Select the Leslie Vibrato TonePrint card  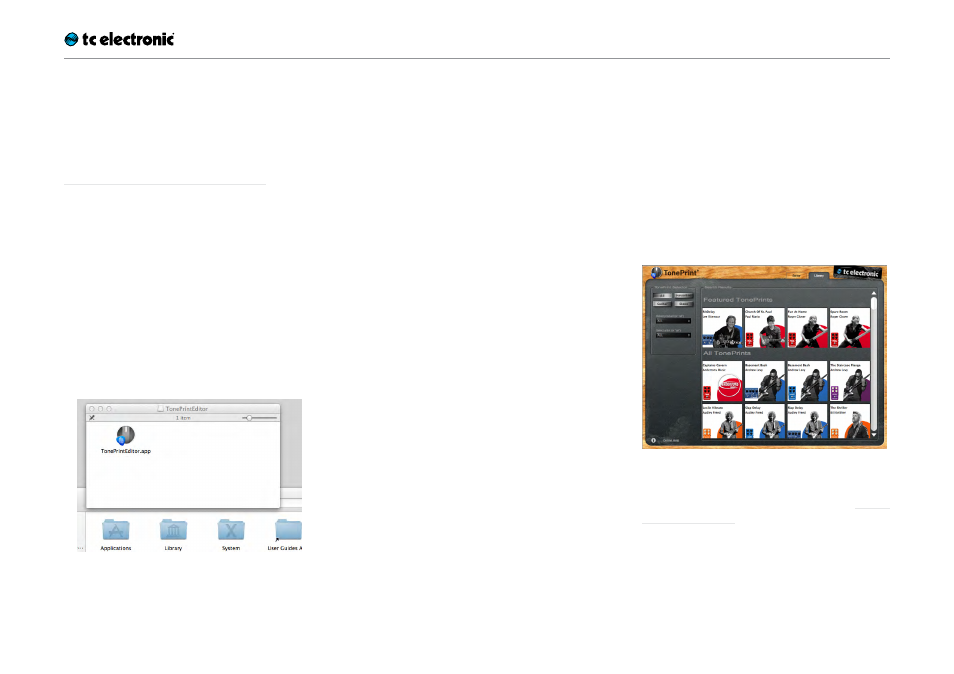(722, 422)
